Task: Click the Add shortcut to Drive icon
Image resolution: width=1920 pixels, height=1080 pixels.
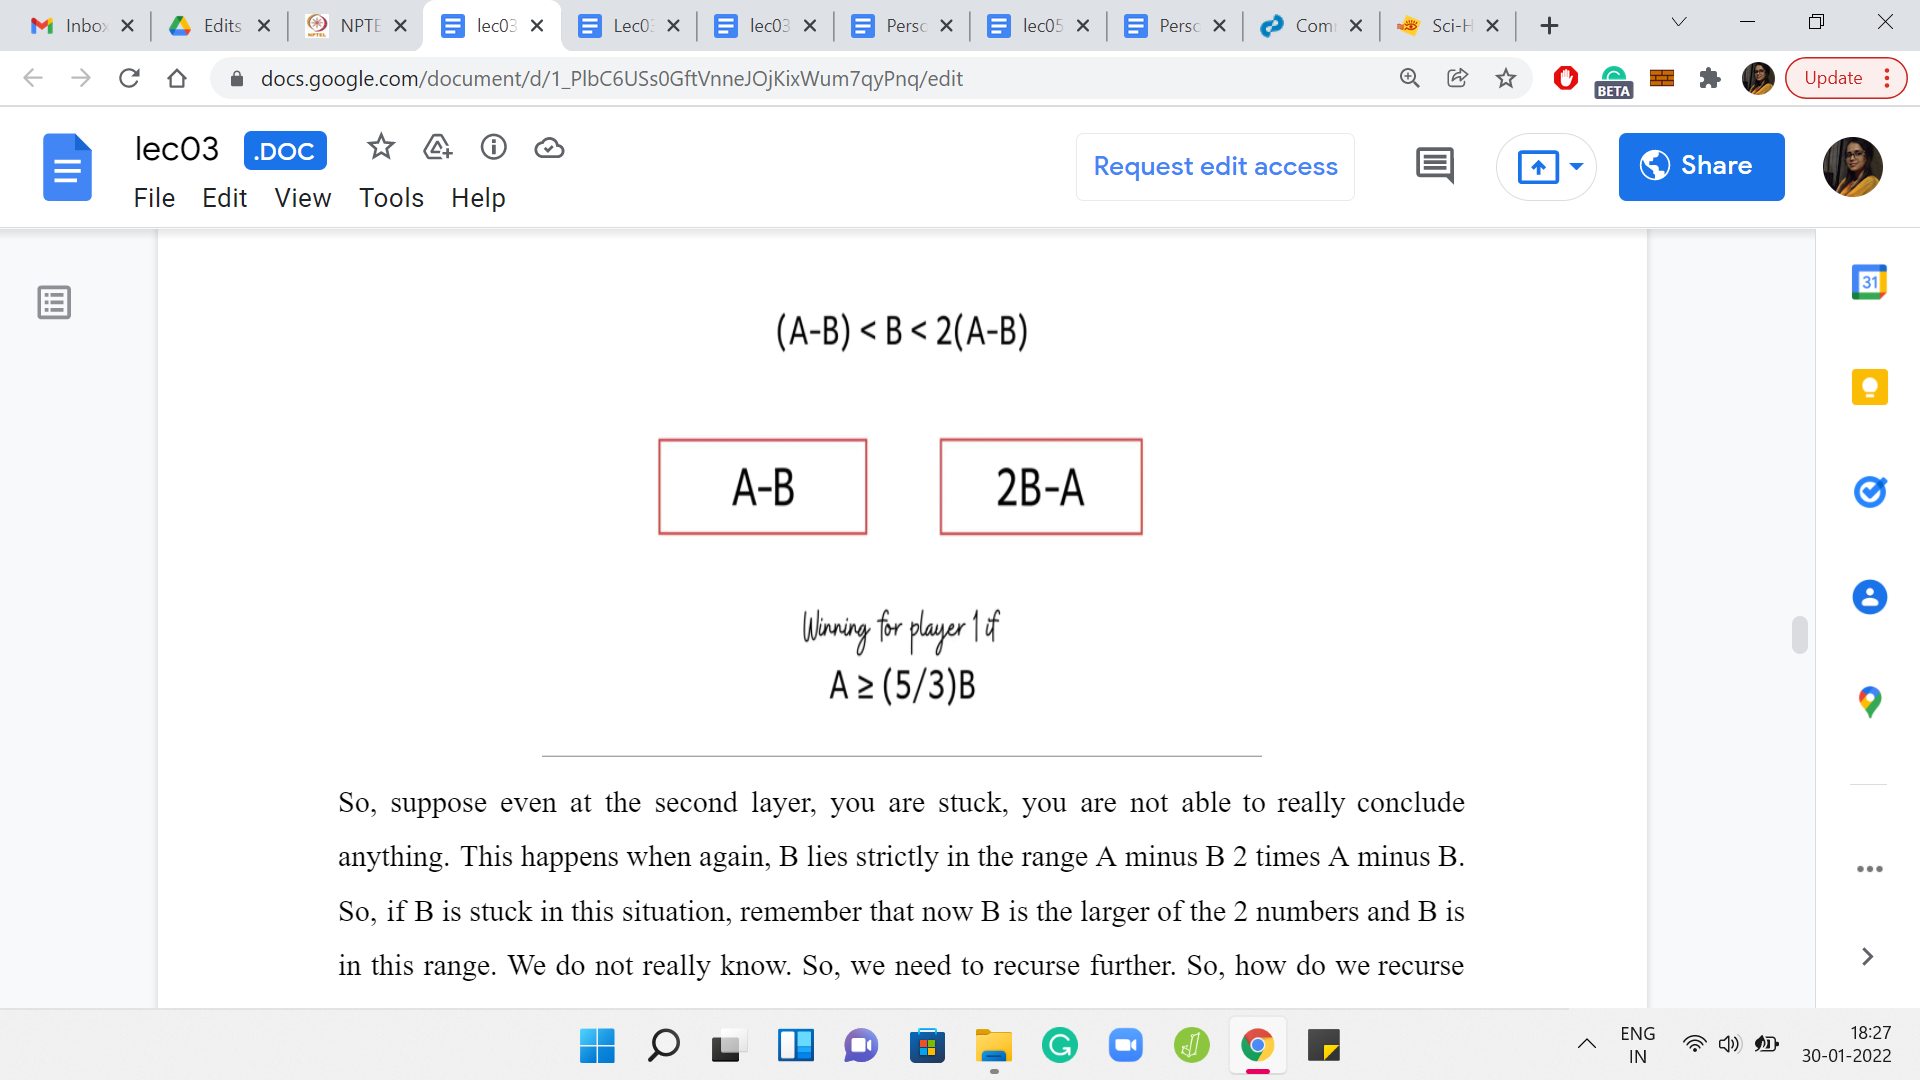Action: [x=437, y=148]
